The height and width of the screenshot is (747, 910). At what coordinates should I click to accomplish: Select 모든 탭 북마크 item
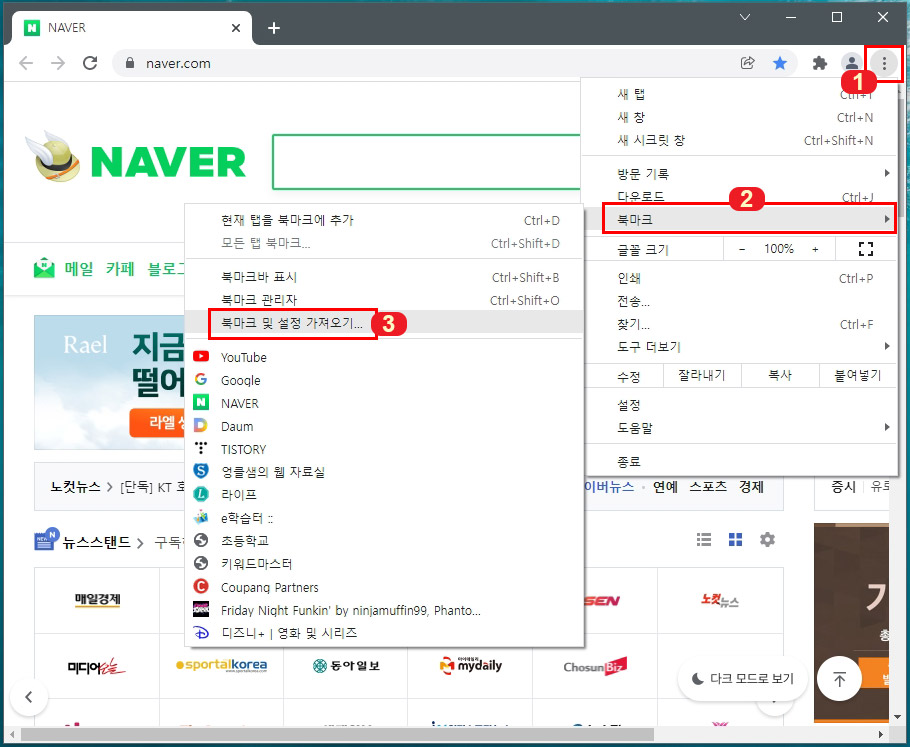coord(383,243)
